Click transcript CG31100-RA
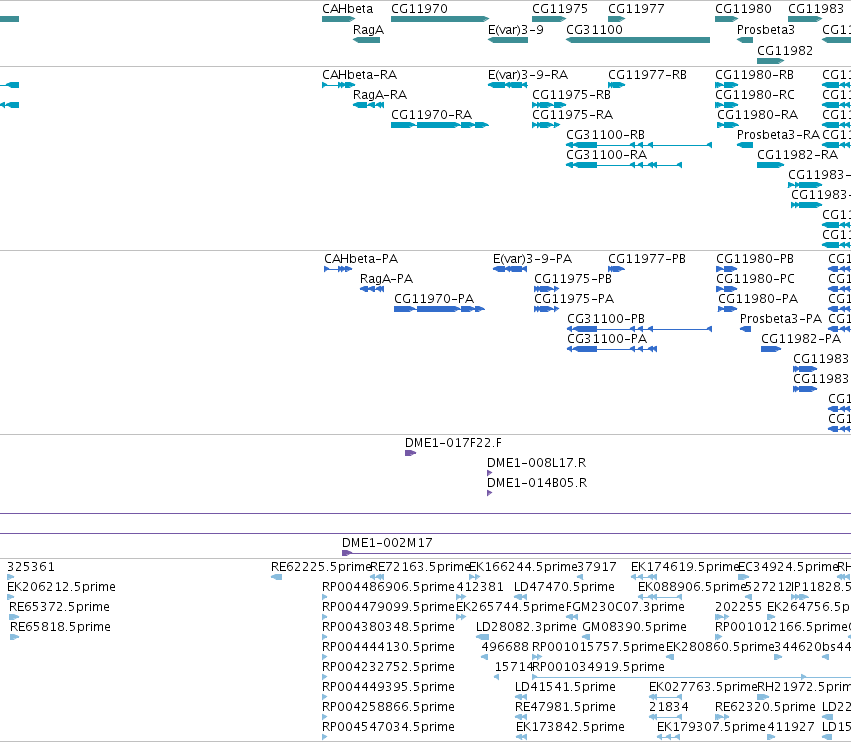 pyautogui.click(x=624, y=165)
